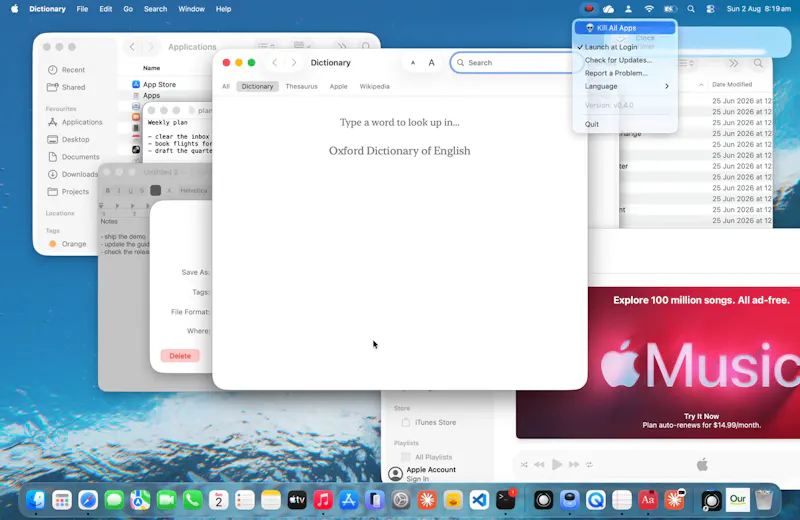The image size is (800, 520).
Task: Toggle Bold in Untitled 2 editor
Action: pos(107,190)
